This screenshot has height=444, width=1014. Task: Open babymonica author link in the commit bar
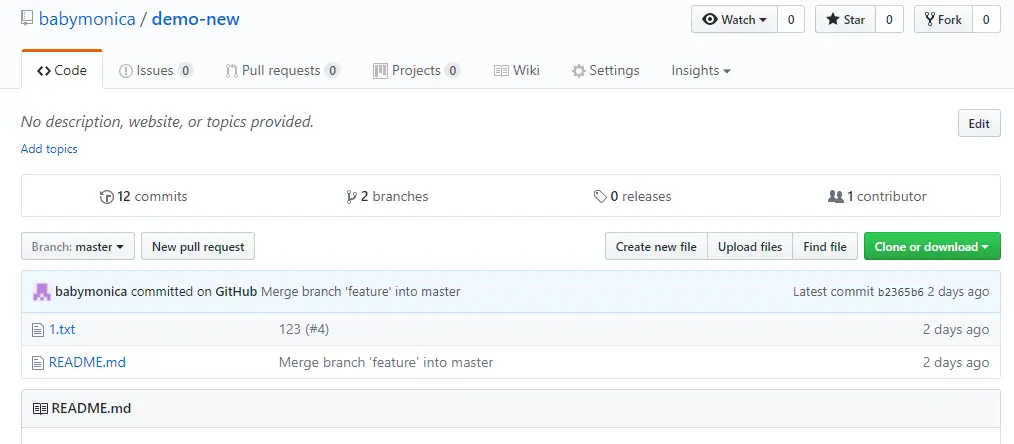click(91, 291)
